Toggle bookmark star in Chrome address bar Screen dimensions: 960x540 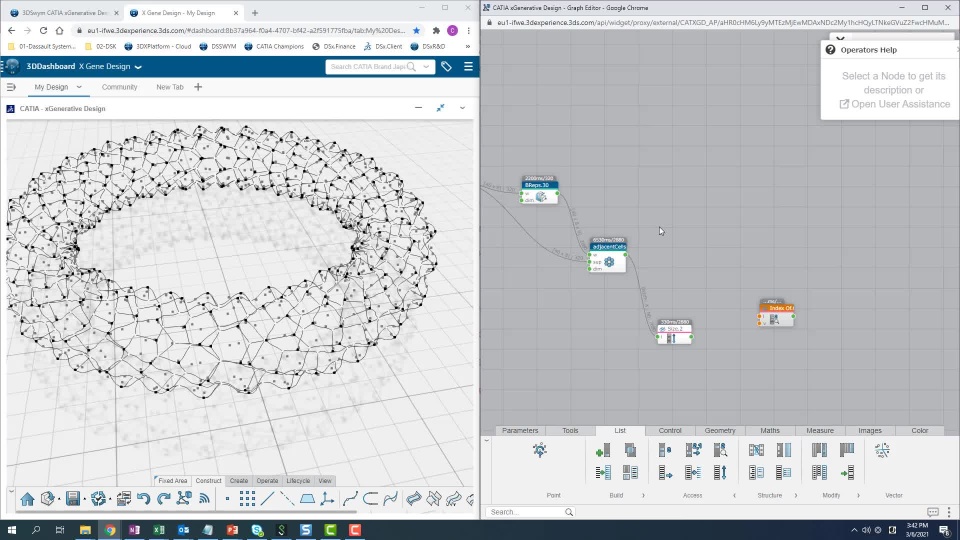(x=416, y=30)
